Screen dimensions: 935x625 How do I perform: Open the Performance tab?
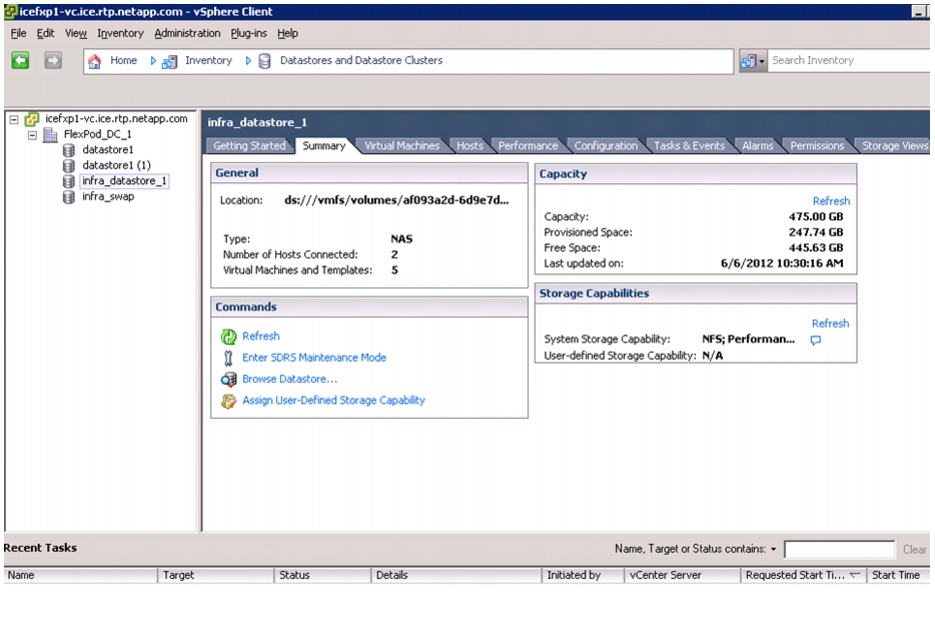[528, 146]
